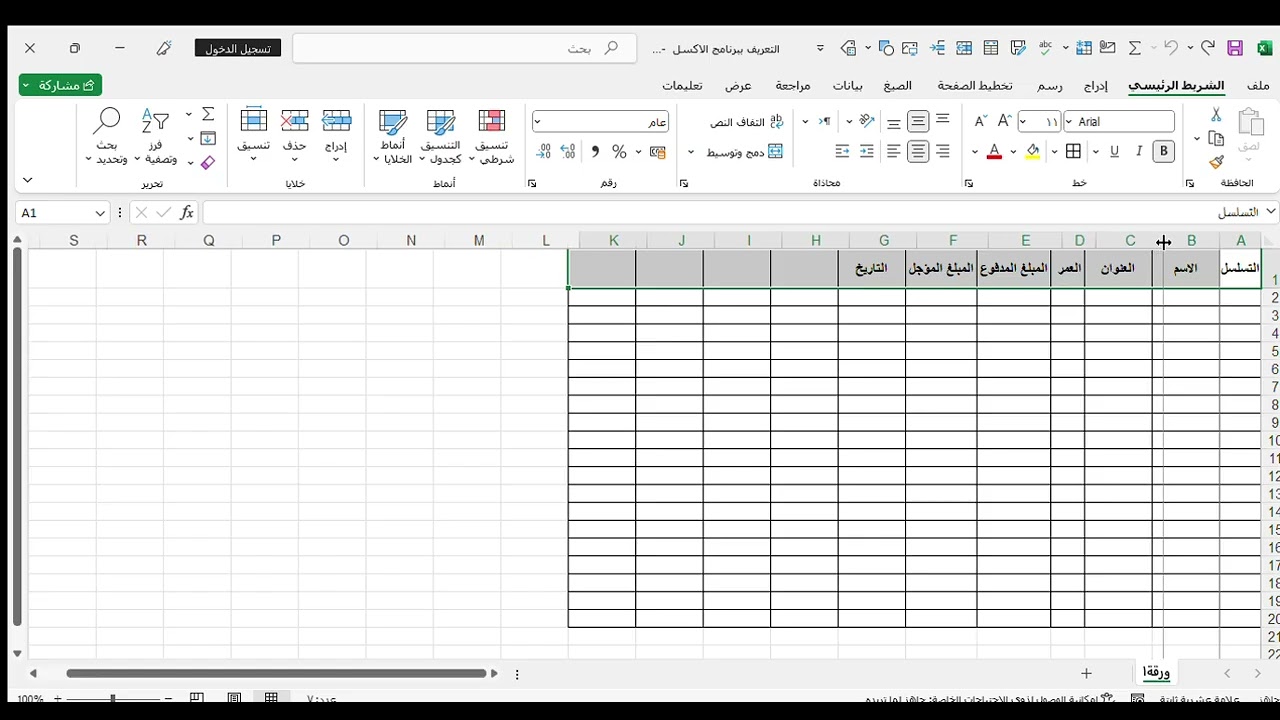Click the Undo arrow icon

point(1171,48)
